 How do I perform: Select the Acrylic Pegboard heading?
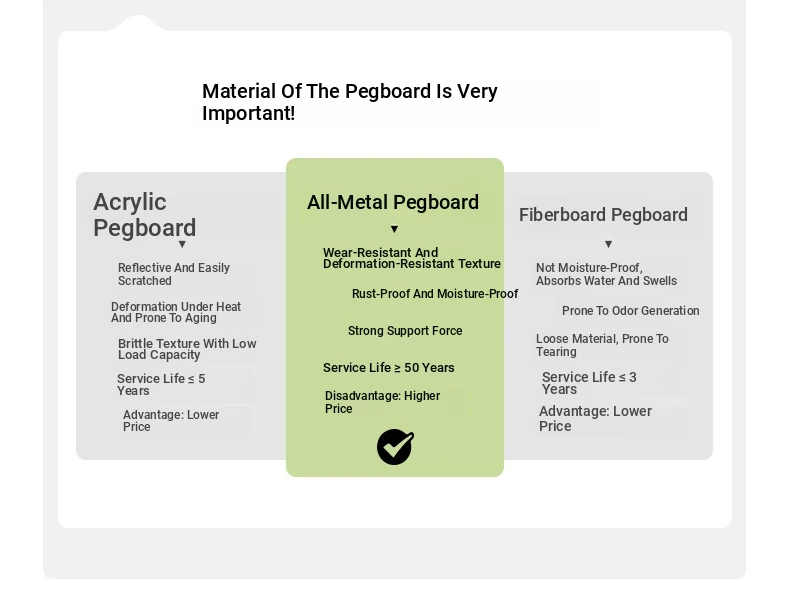[x=145, y=215]
